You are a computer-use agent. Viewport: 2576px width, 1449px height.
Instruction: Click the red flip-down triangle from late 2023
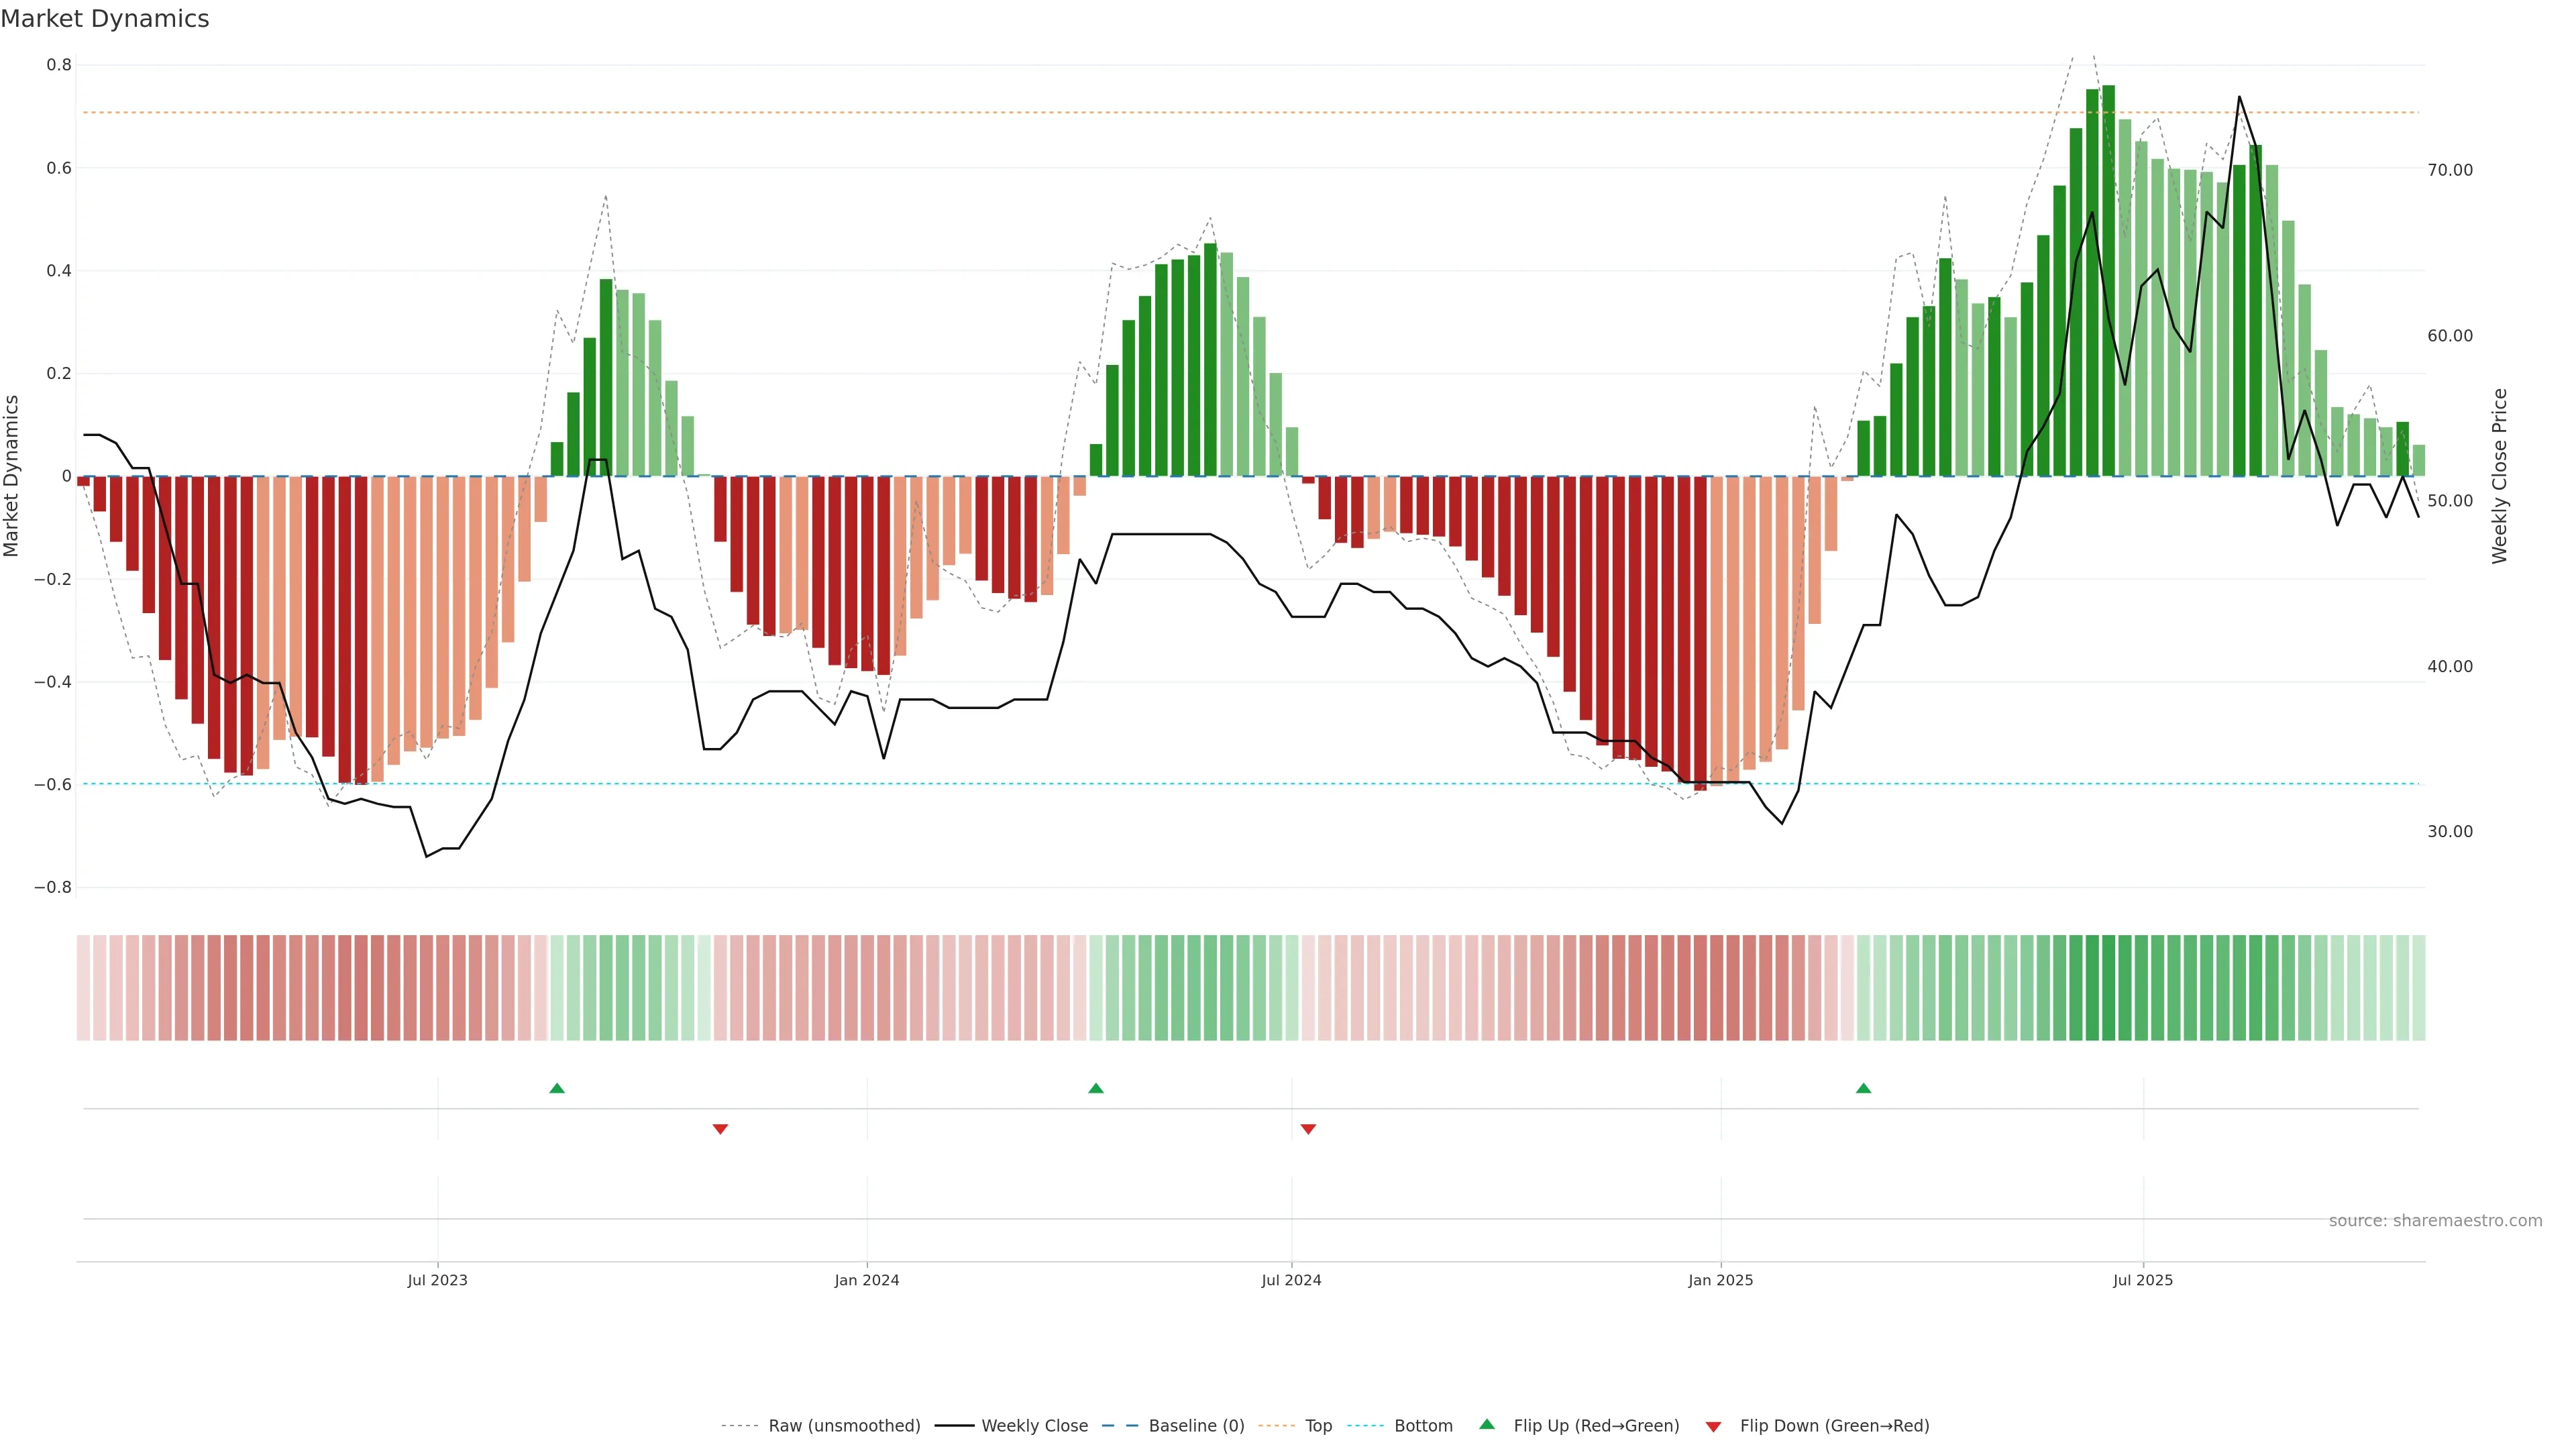click(x=720, y=1129)
